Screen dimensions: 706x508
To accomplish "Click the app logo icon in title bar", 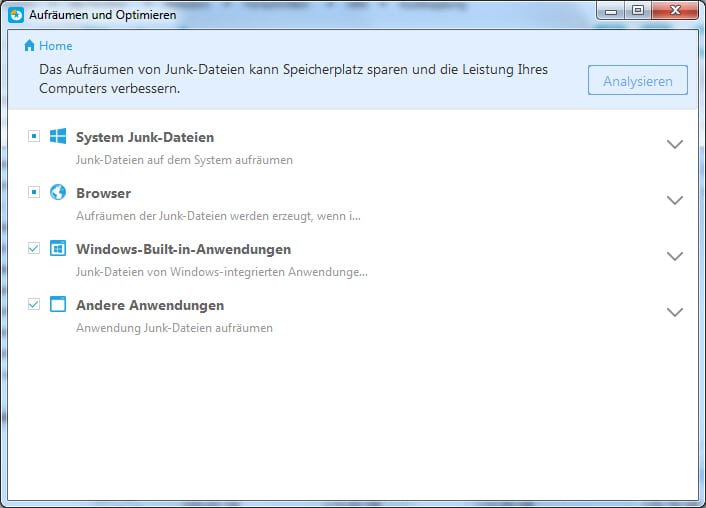I will click(x=16, y=15).
